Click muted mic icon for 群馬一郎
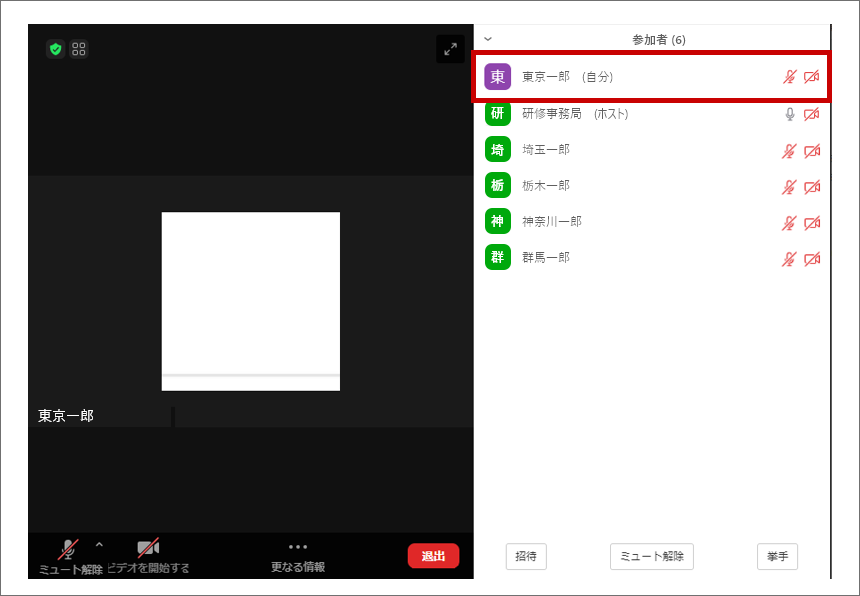 pos(789,259)
